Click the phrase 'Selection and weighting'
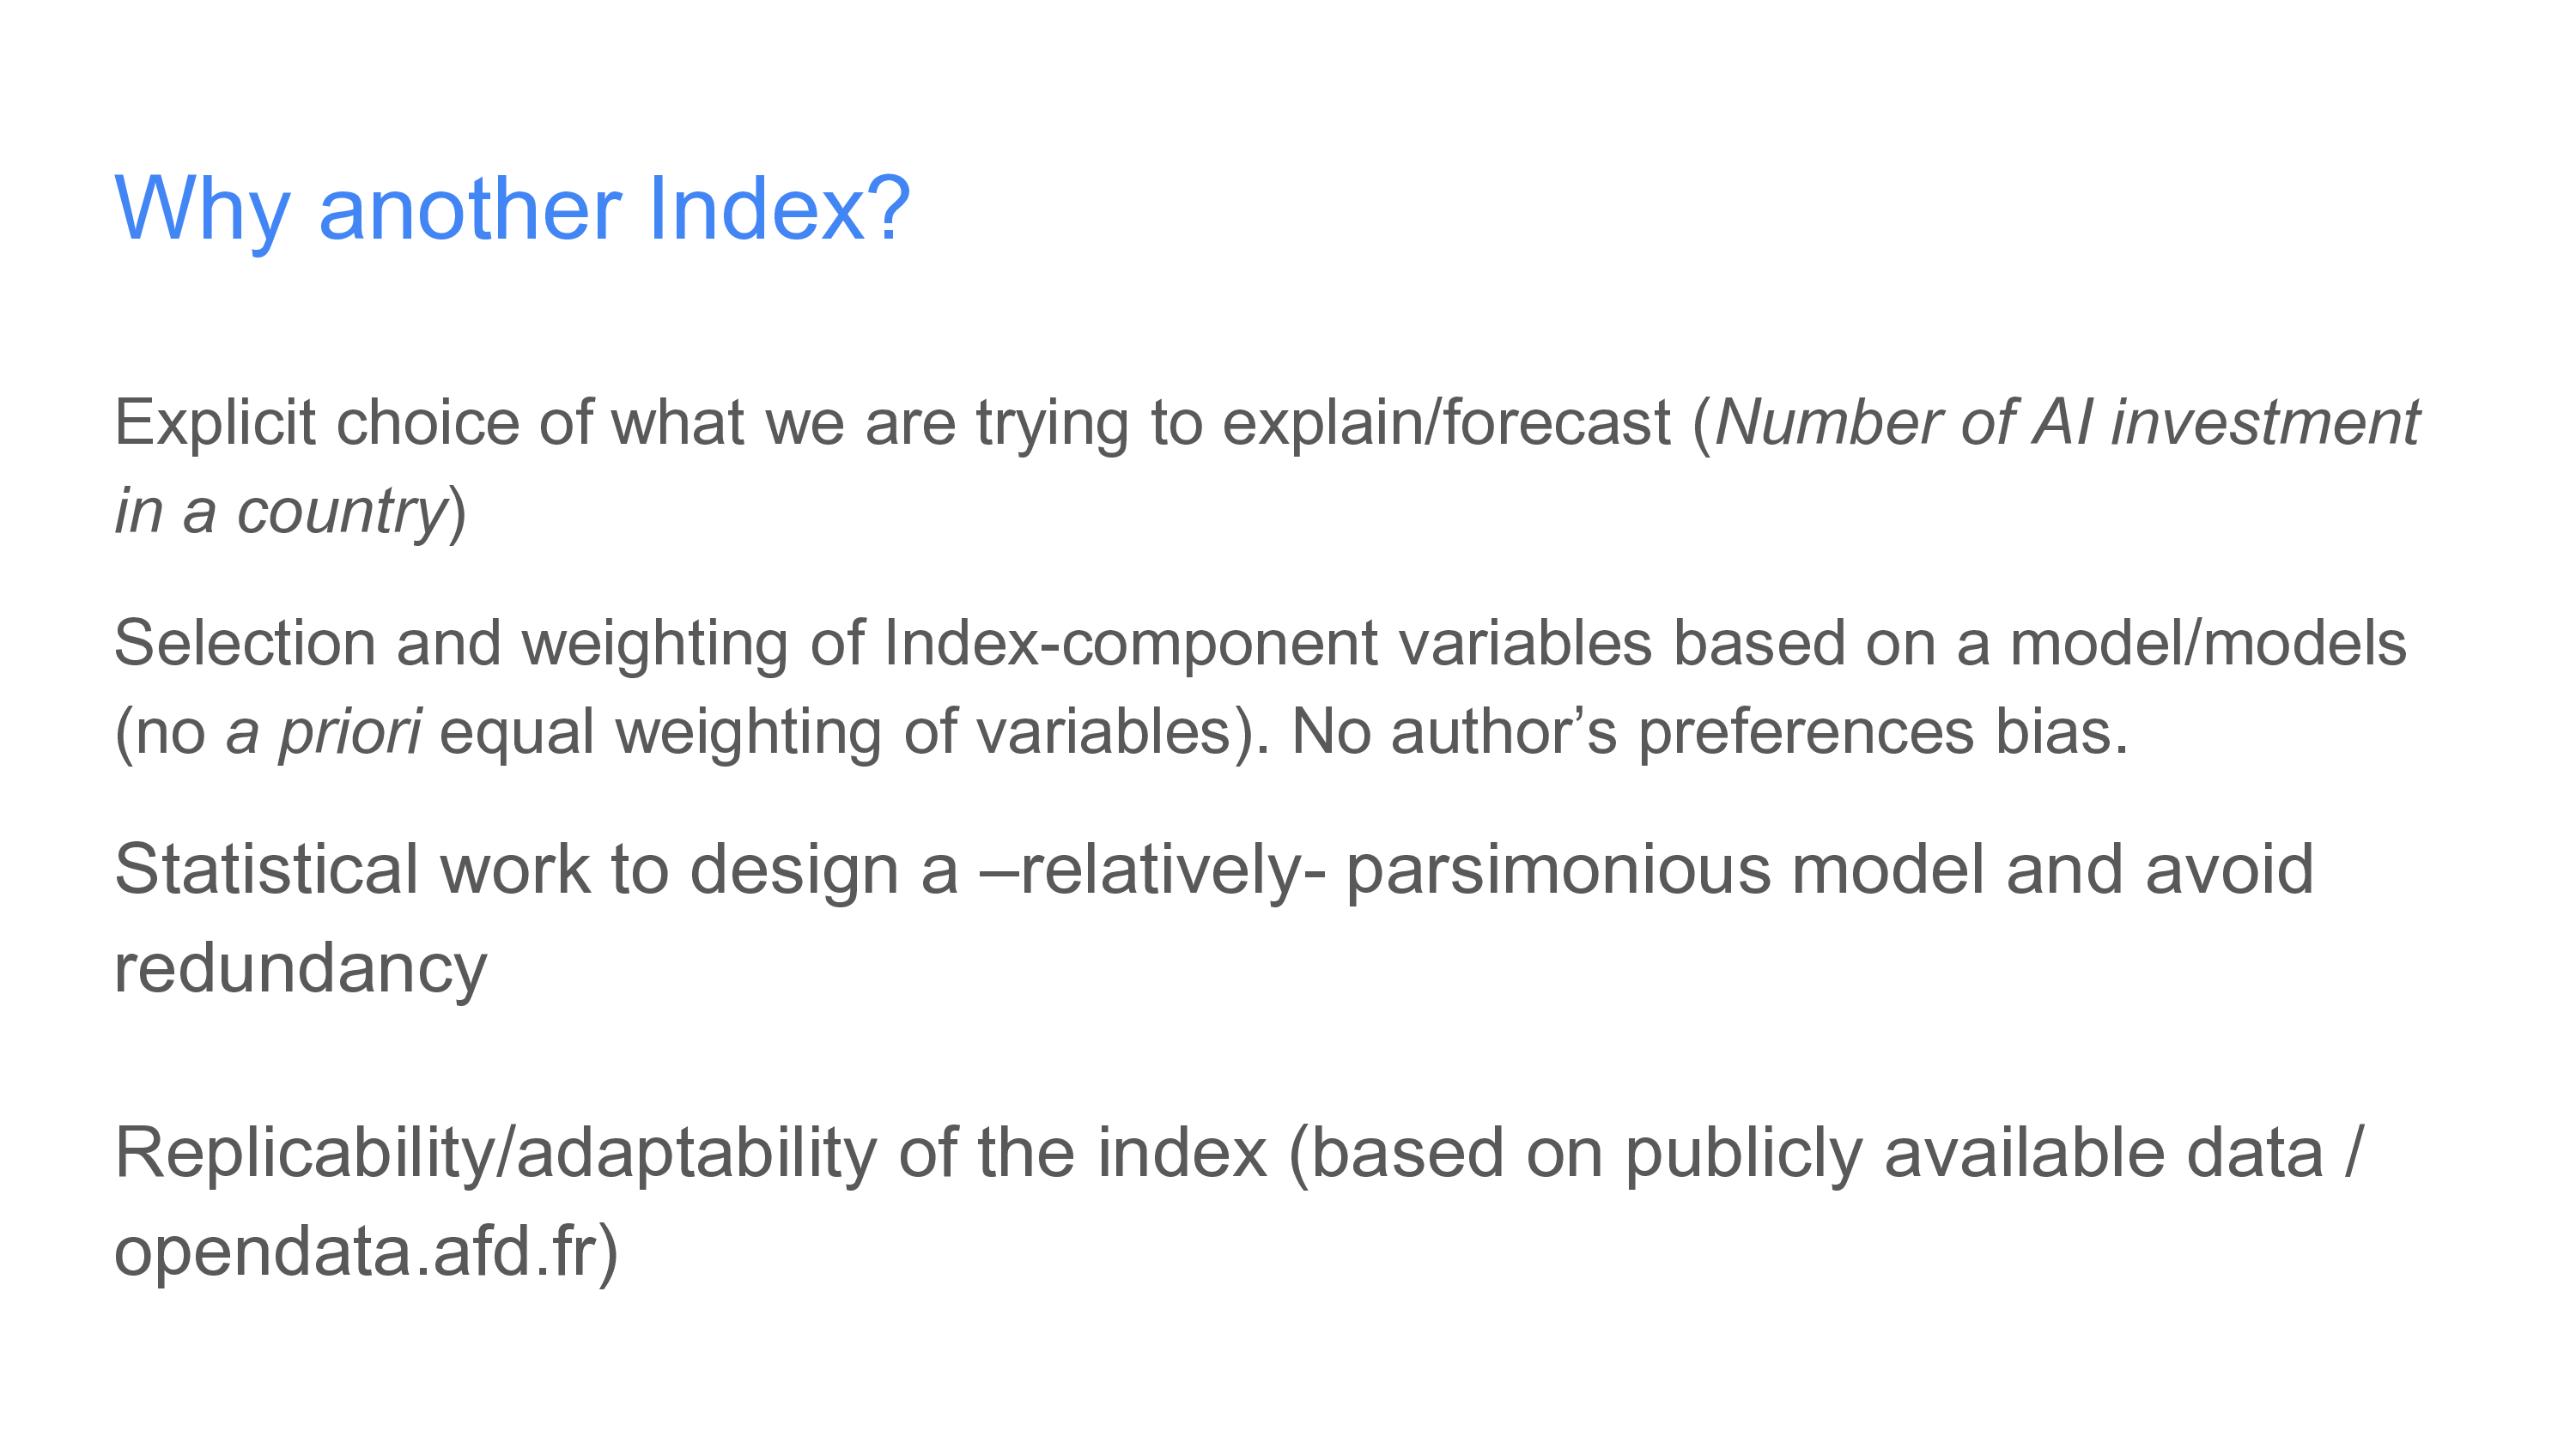 (451, 643)
